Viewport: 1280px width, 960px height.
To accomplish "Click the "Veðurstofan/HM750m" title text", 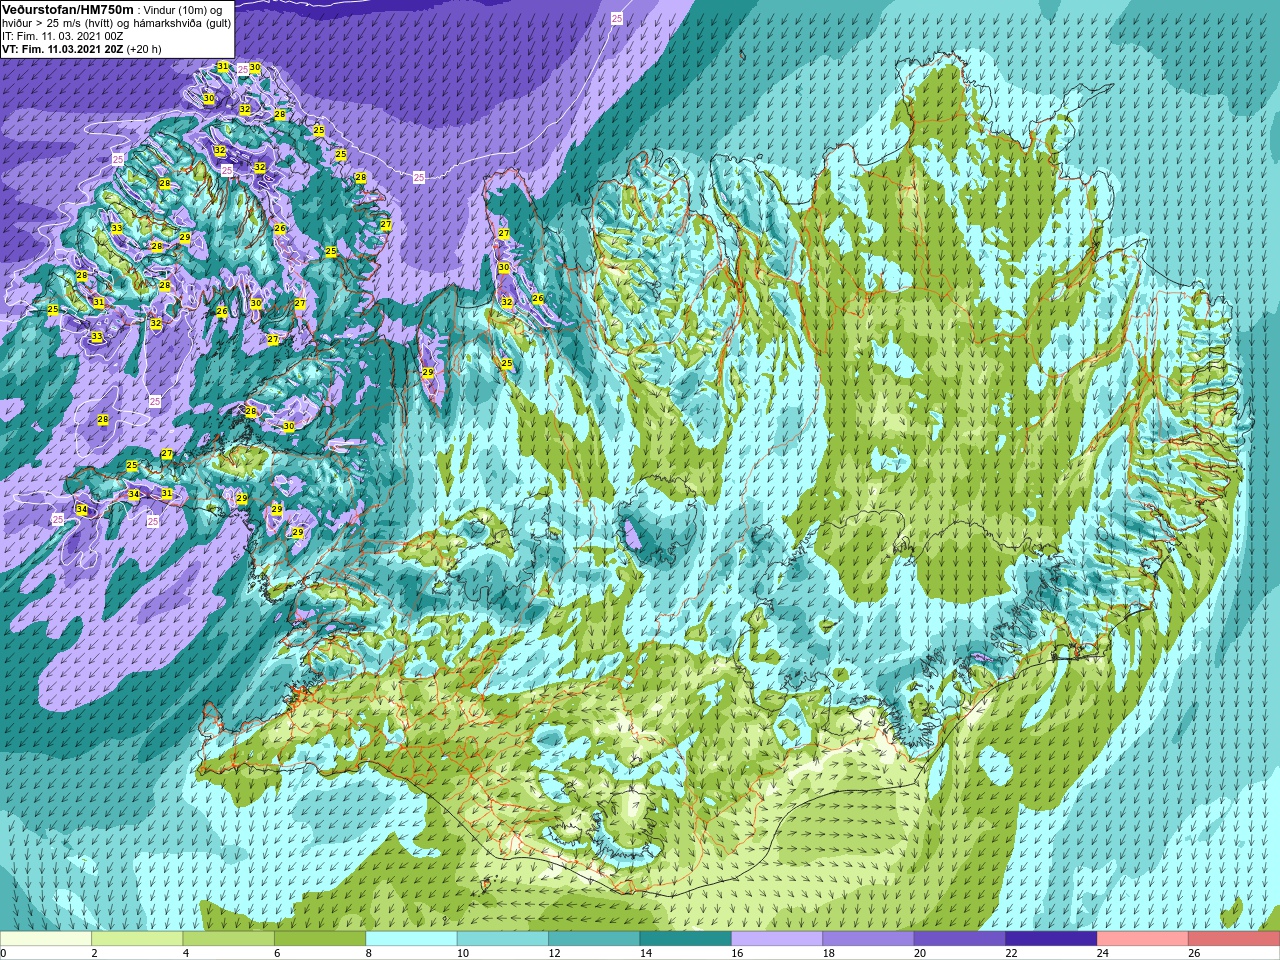I will point(67,9).
